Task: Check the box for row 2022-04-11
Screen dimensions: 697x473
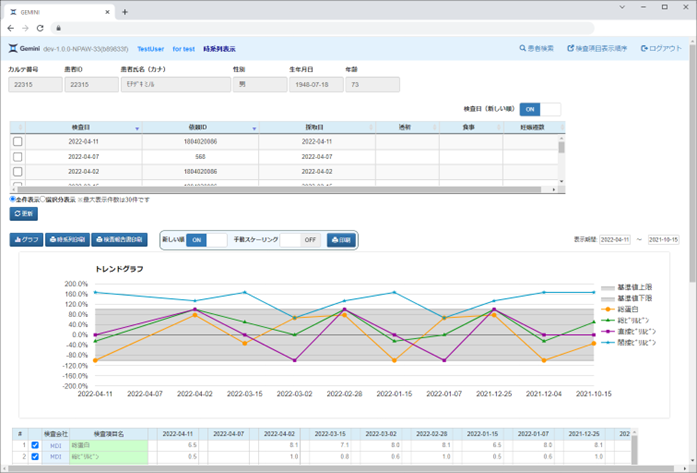Action: [x=17, y=141]
